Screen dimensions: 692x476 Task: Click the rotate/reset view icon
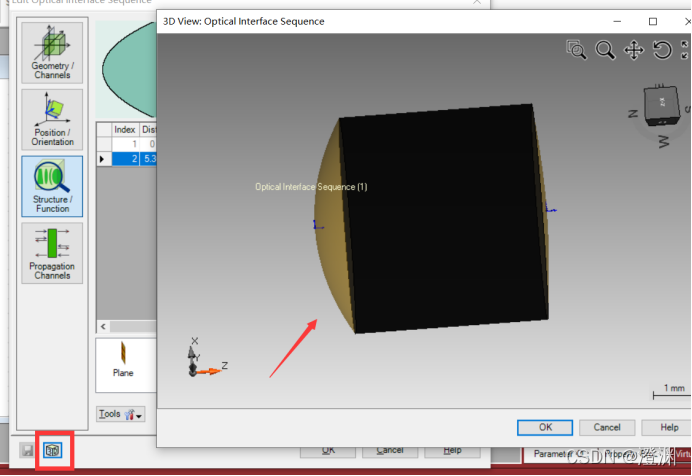pyautogui.click(x=662, y=50)
